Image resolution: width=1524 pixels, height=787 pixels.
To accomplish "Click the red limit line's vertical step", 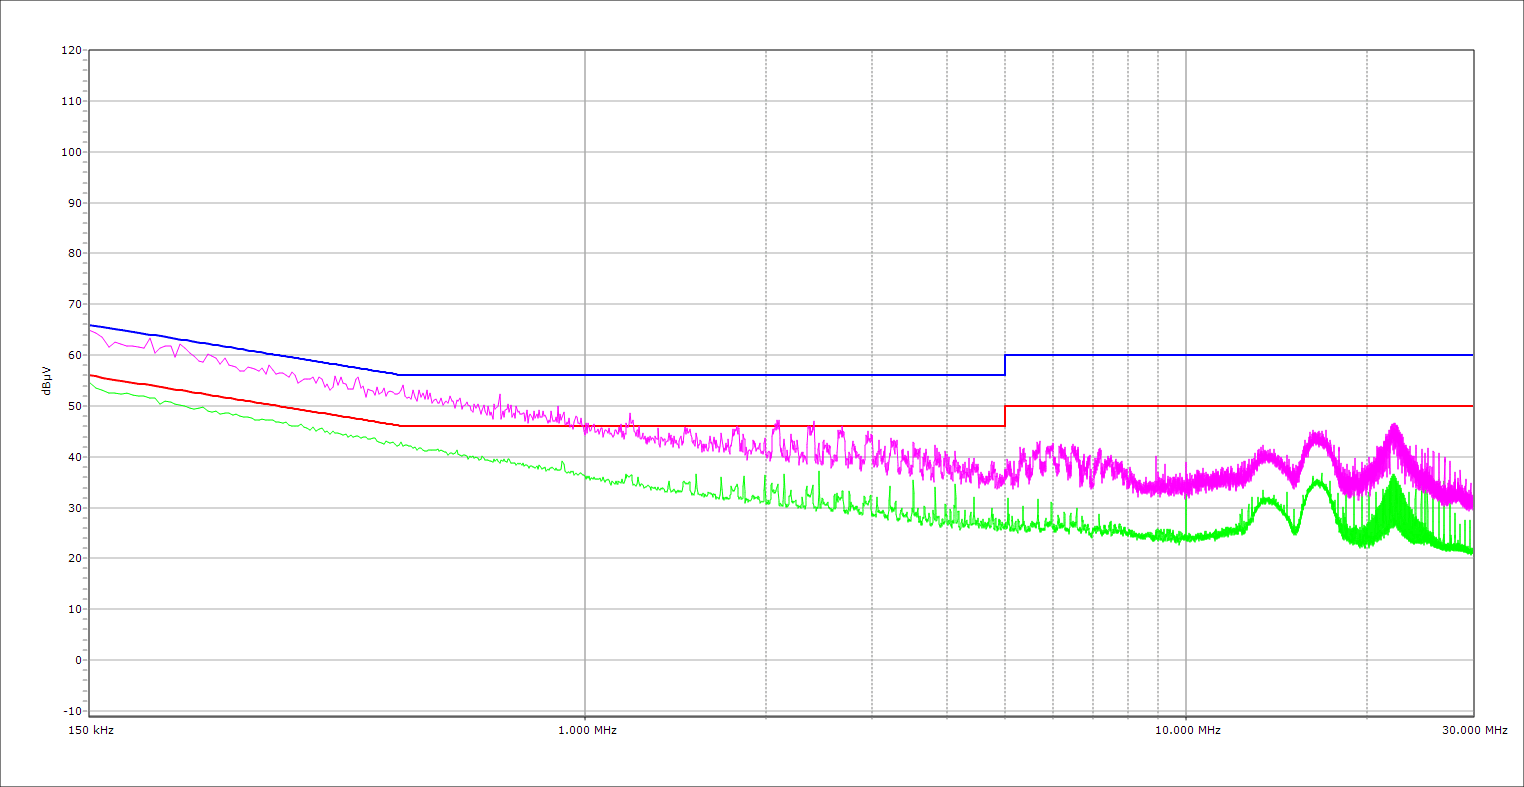I will 1005,416.
